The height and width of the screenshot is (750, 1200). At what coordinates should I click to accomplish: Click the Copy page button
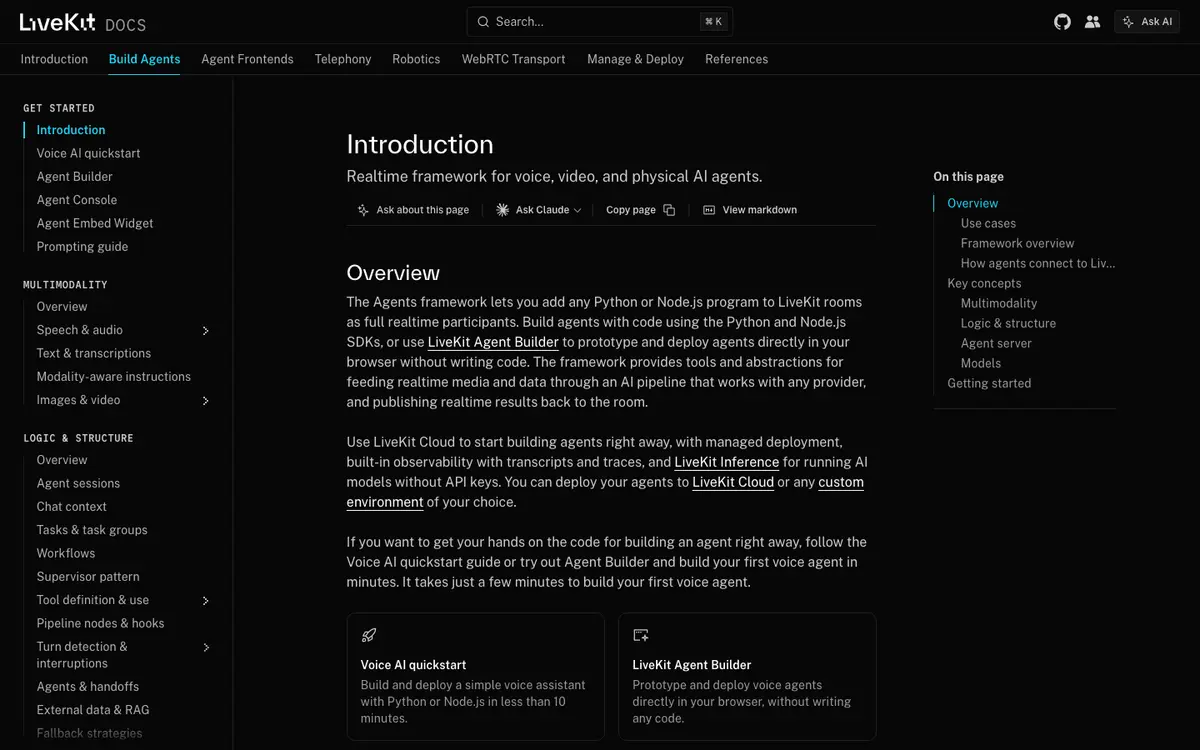pos(640,210)
